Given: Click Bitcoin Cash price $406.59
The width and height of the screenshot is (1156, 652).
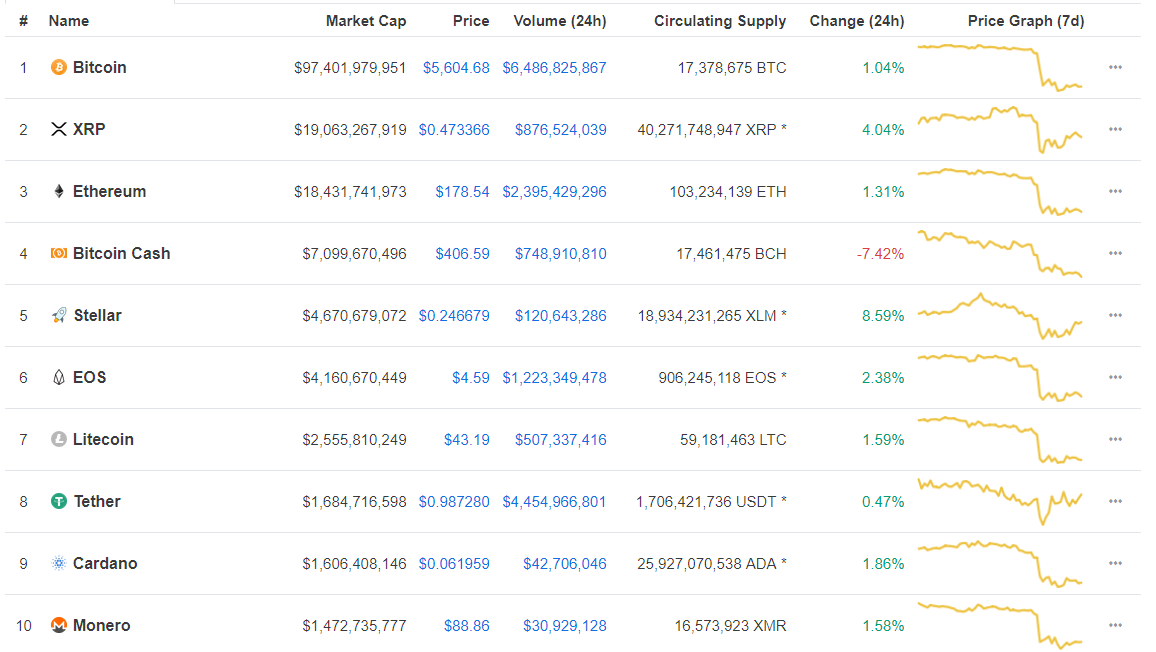Looking at the screenshot, I should (x=462, y=254).
